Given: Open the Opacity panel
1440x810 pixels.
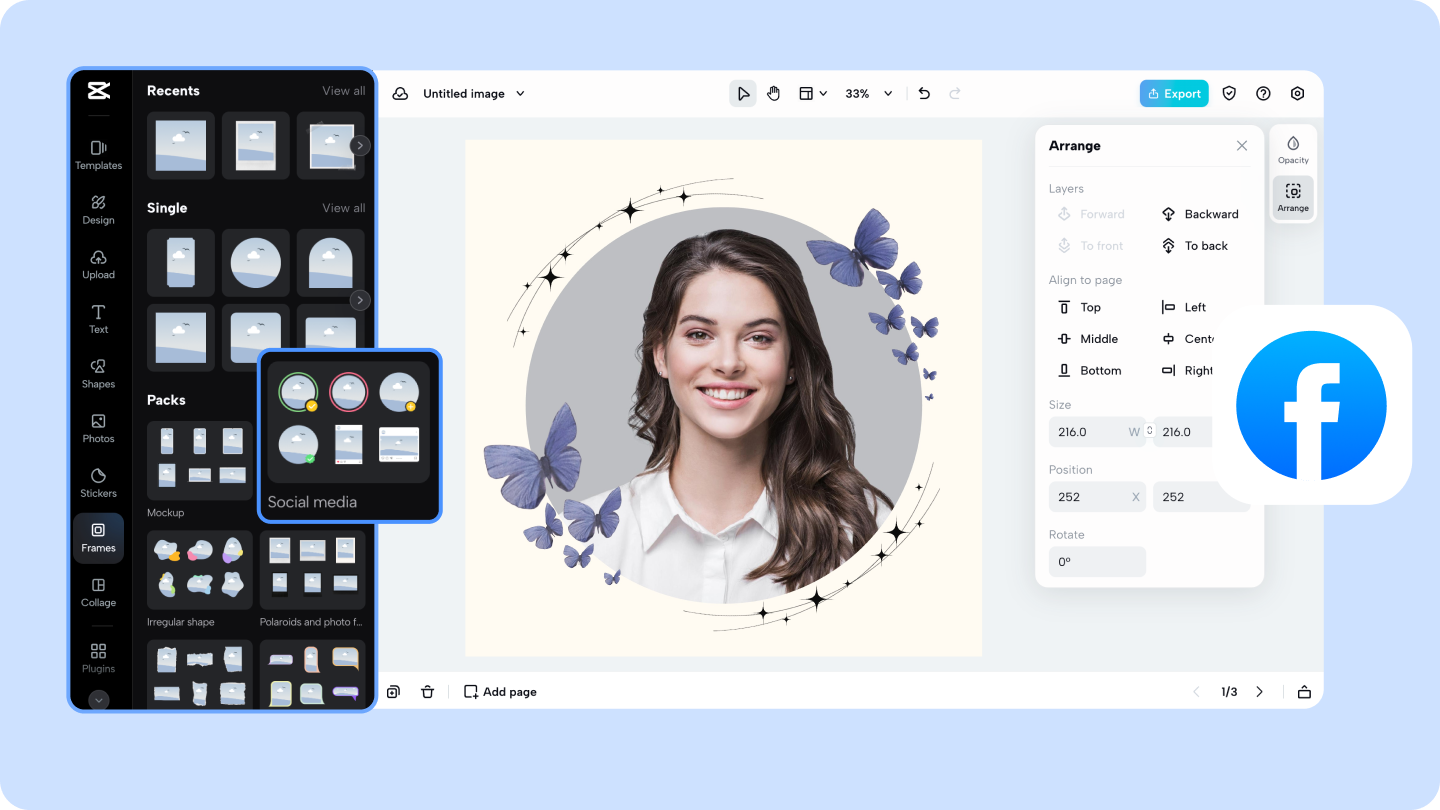Looking at the screenshot, I should point(1293,151).
